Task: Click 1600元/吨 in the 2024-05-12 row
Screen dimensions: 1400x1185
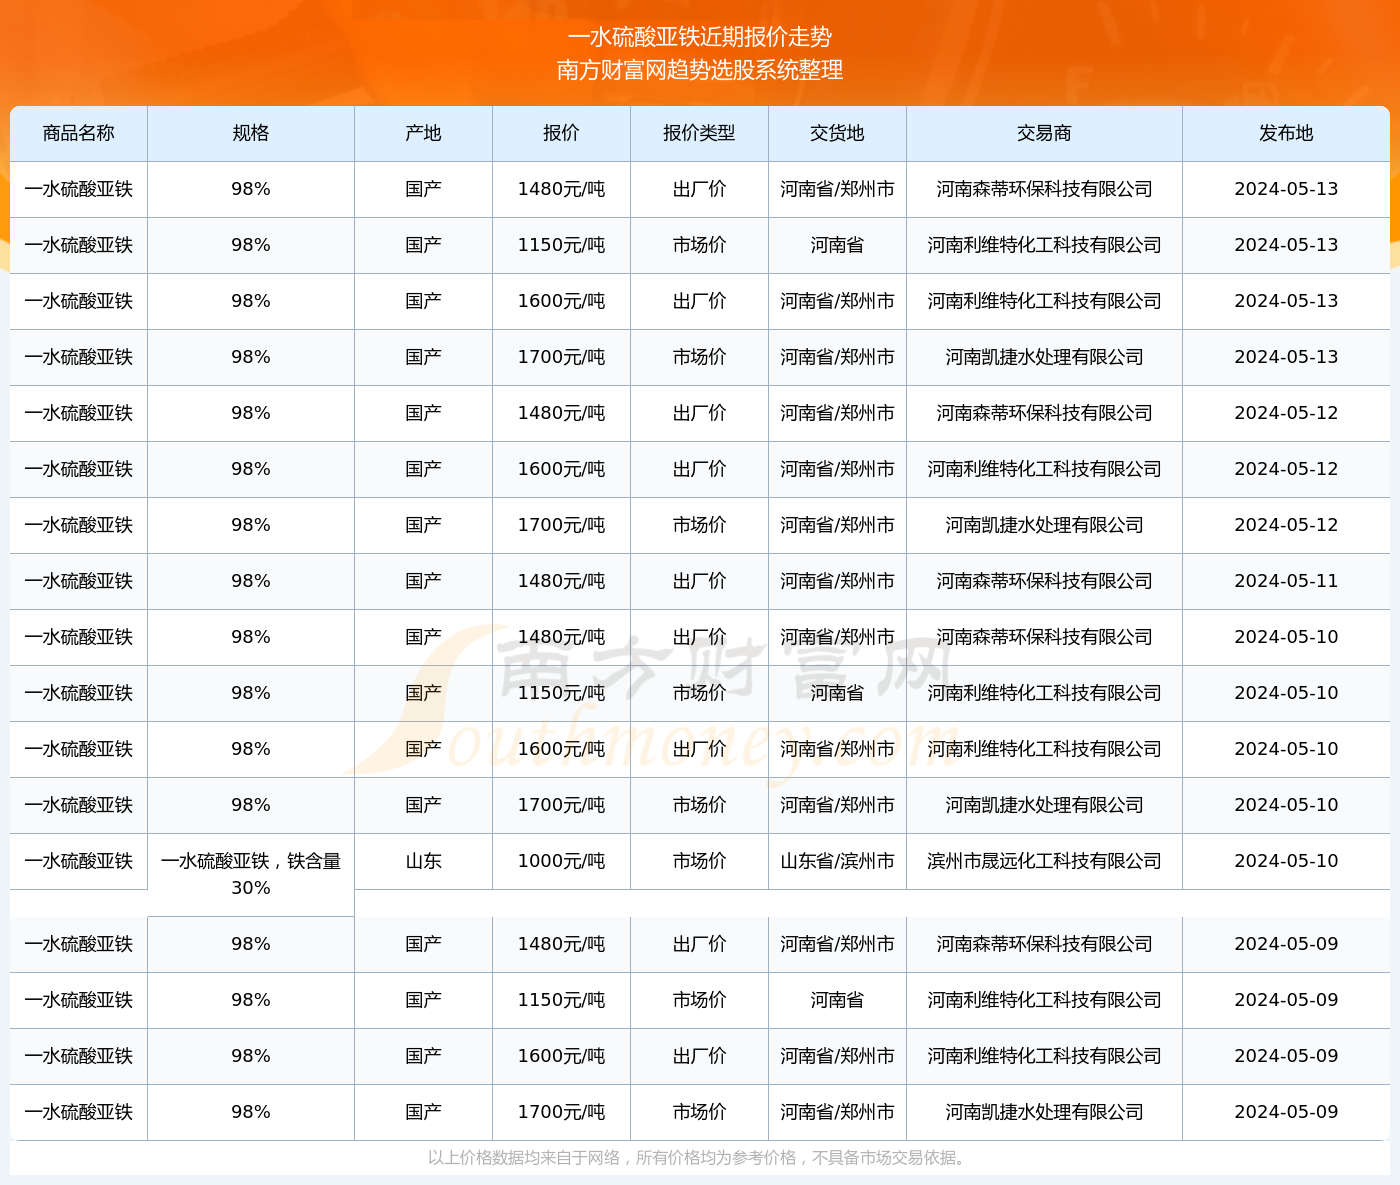Action: point(561,469)
